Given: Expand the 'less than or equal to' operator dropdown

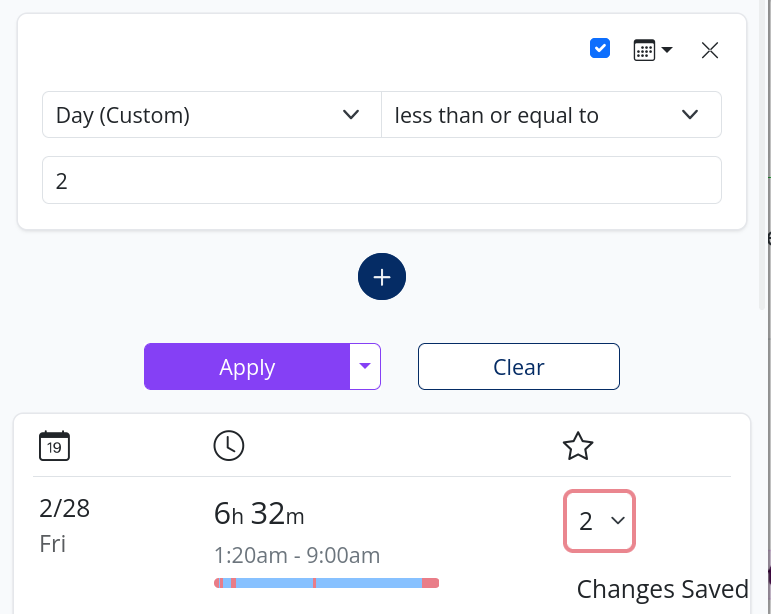Looking at the screenshot, I should 550,115.
